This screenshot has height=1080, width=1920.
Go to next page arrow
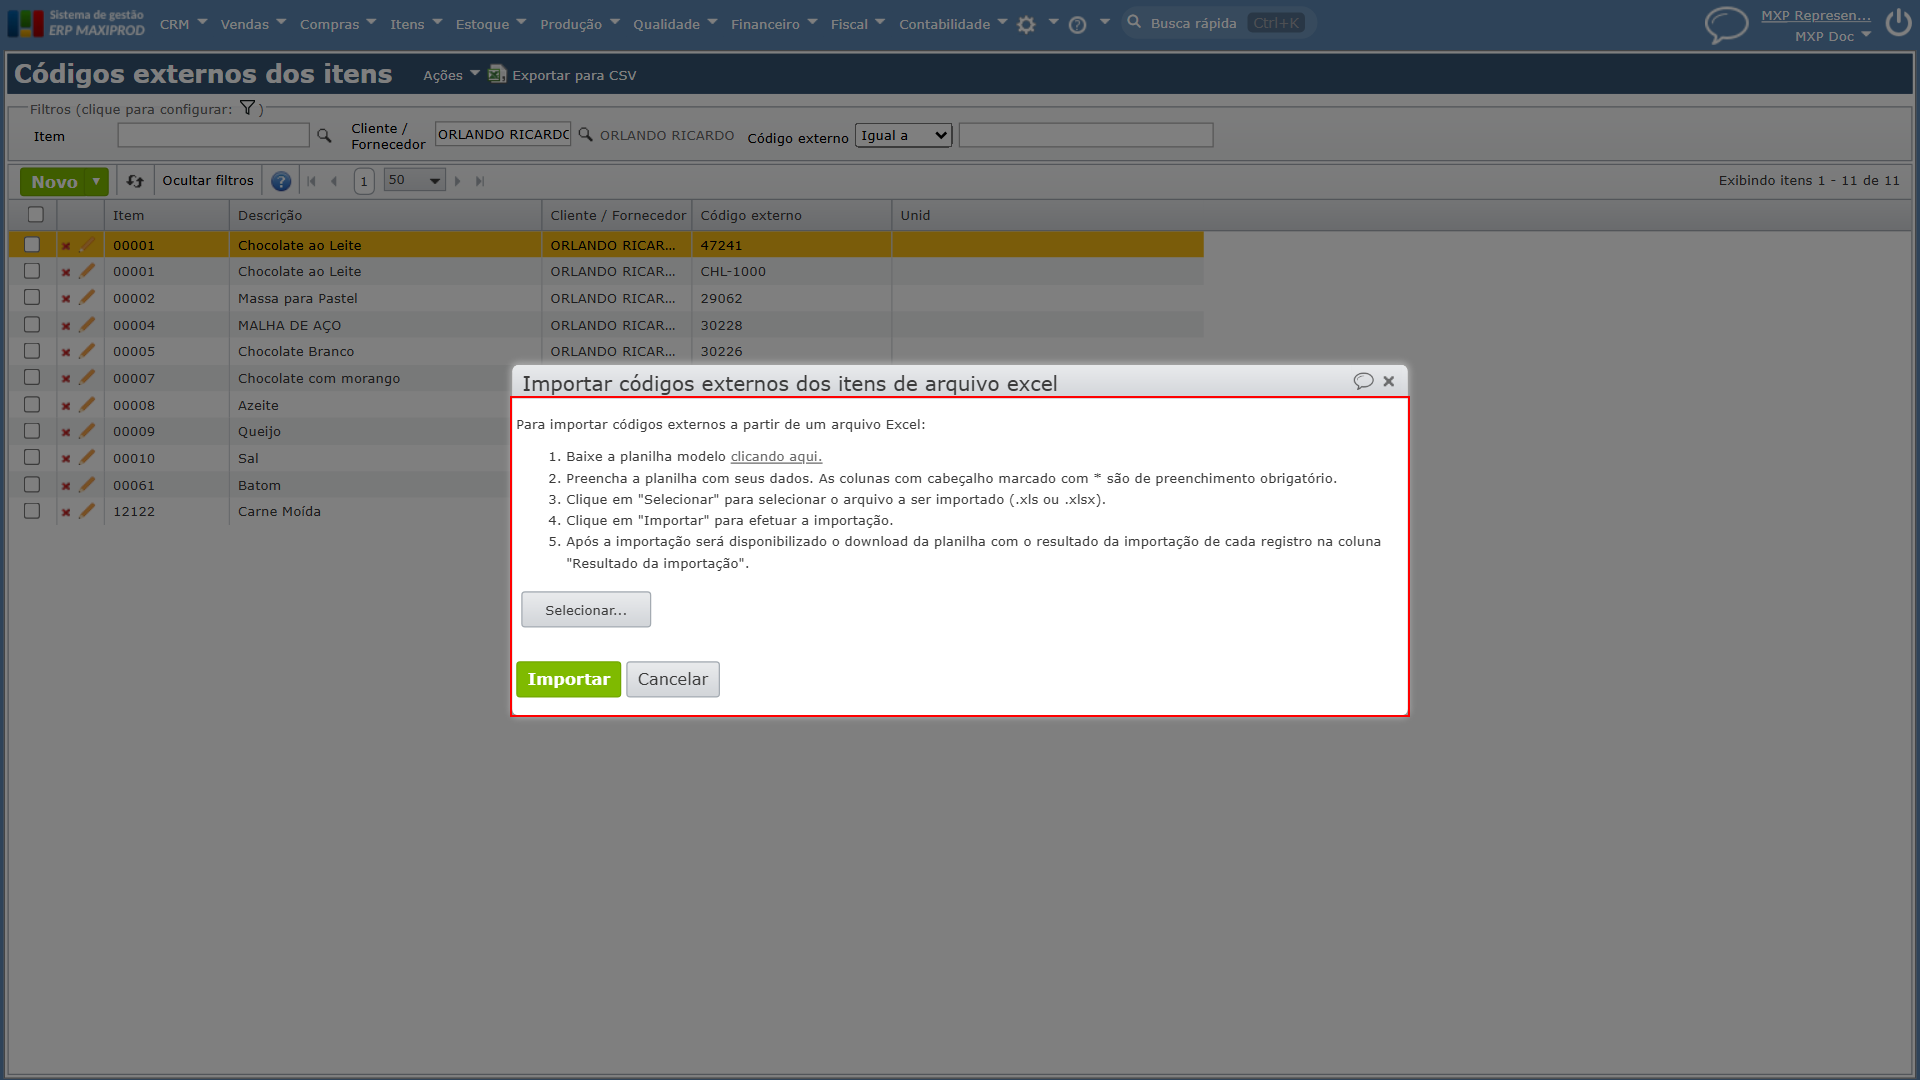tap(458, 181)
